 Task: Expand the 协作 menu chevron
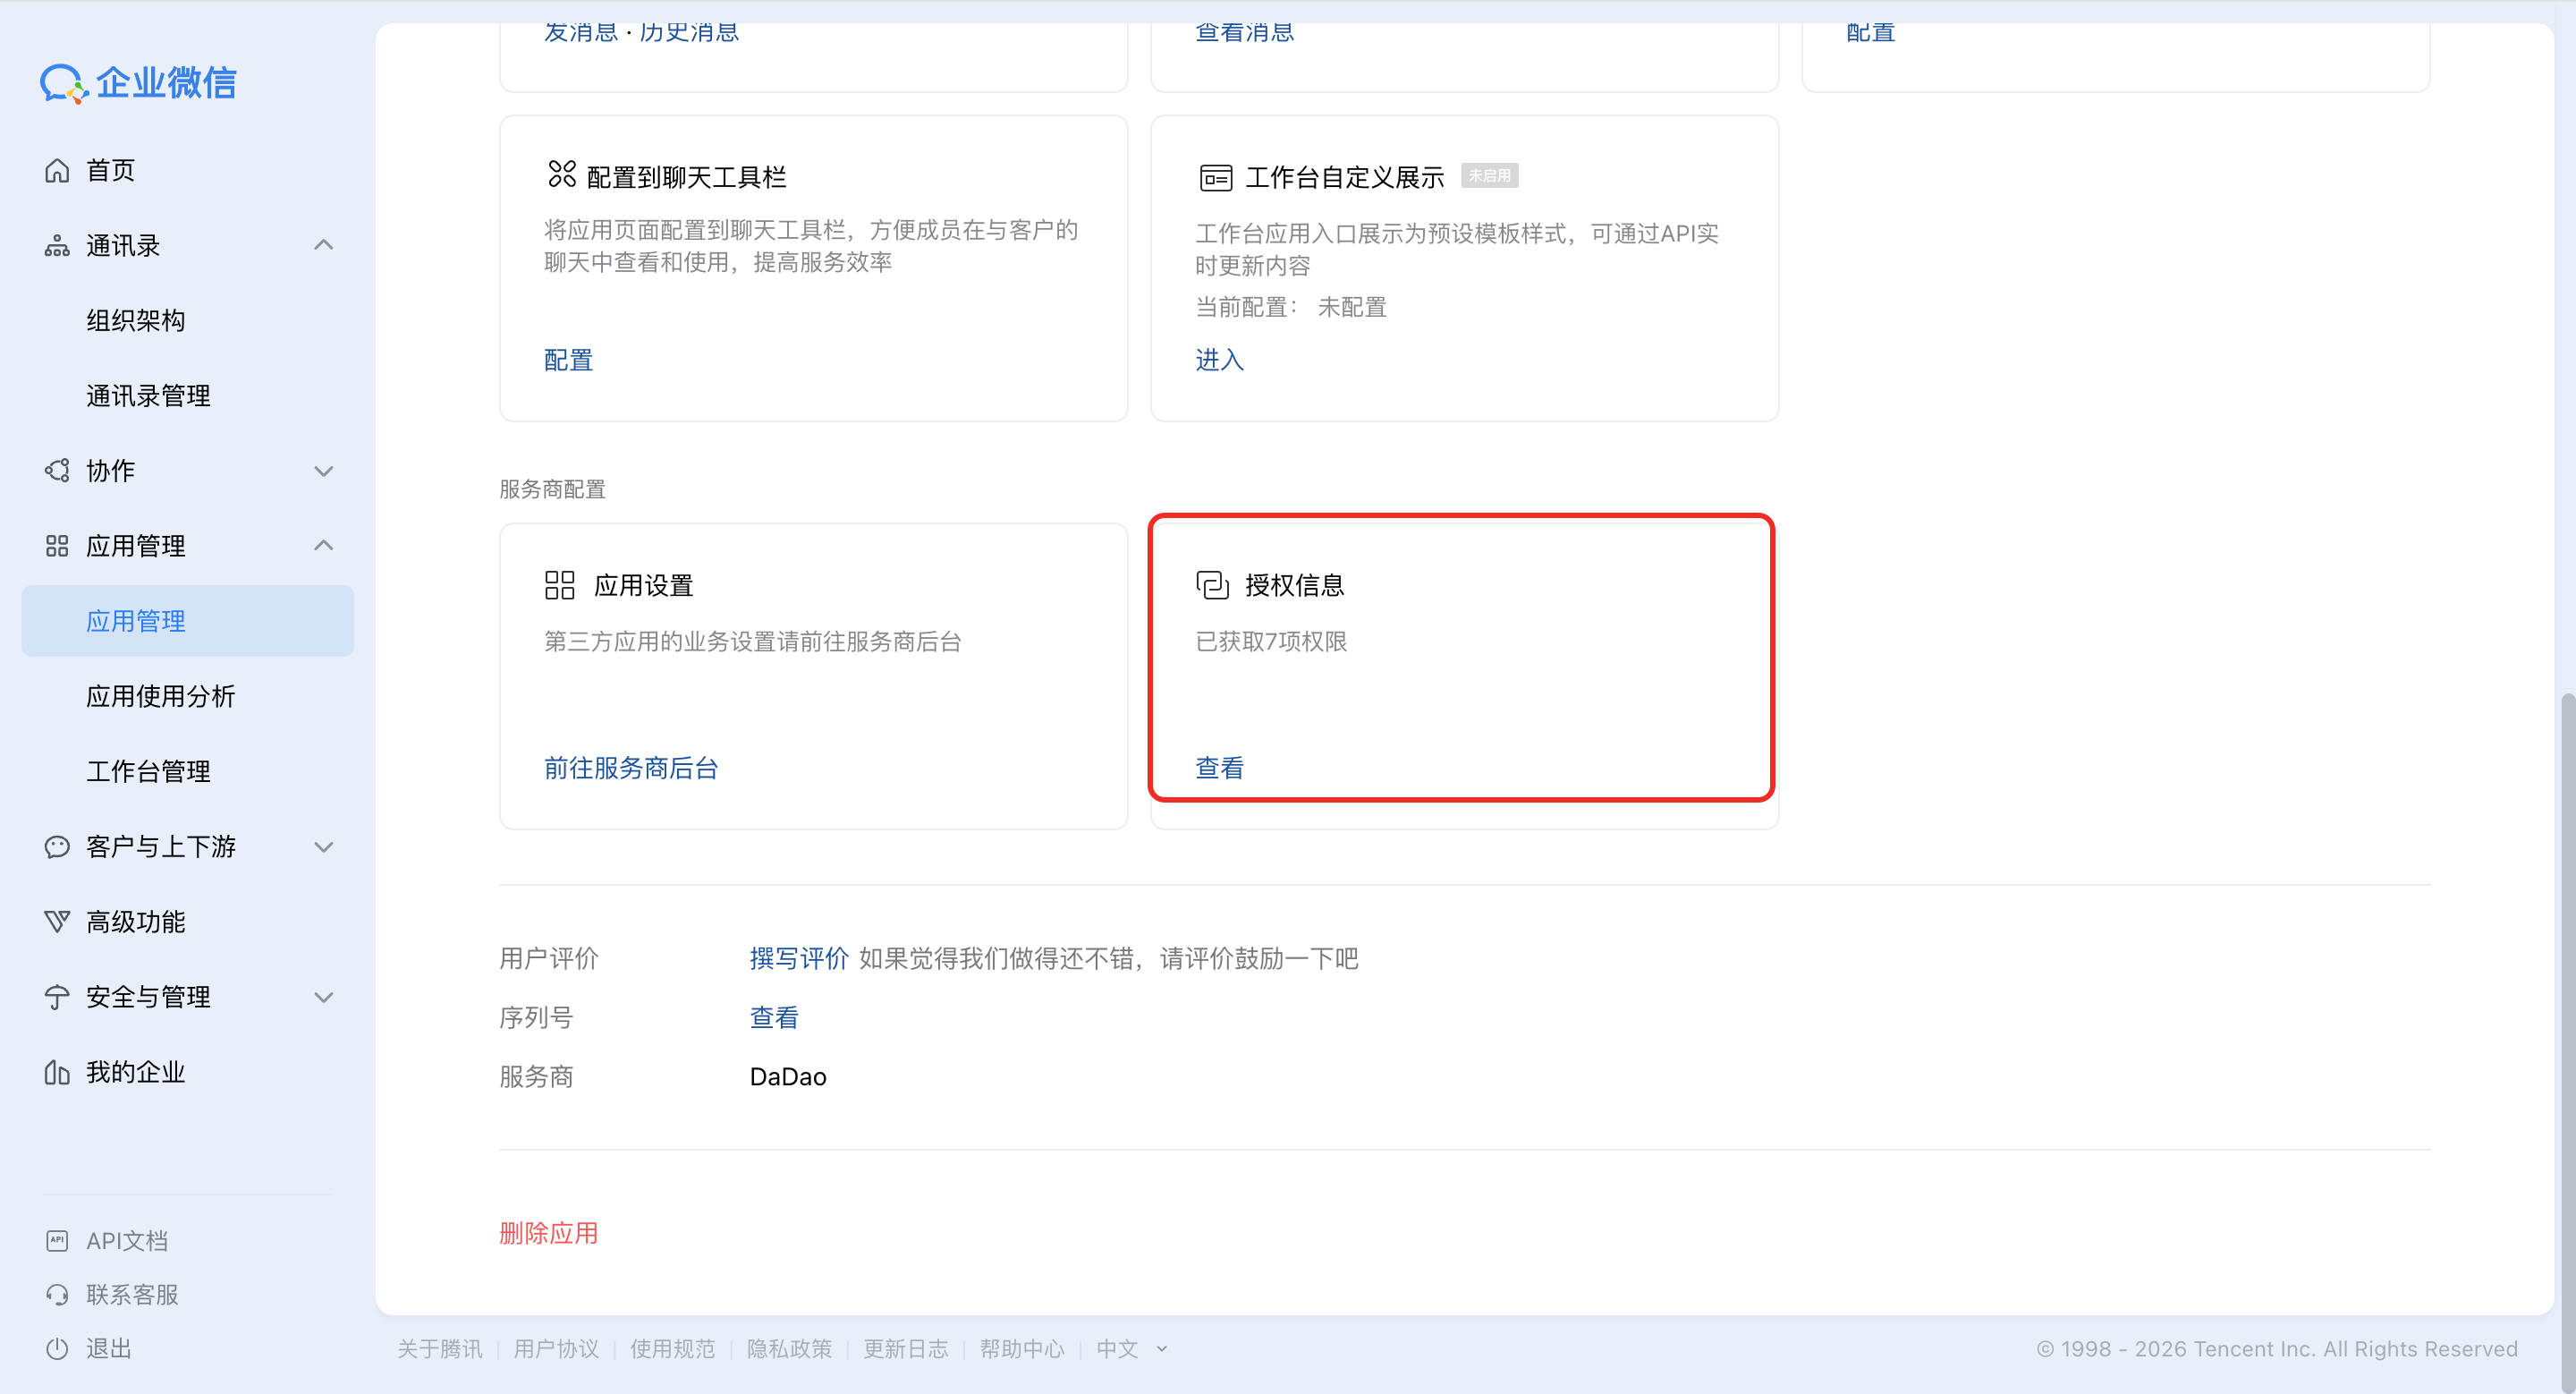click(323, 471)
